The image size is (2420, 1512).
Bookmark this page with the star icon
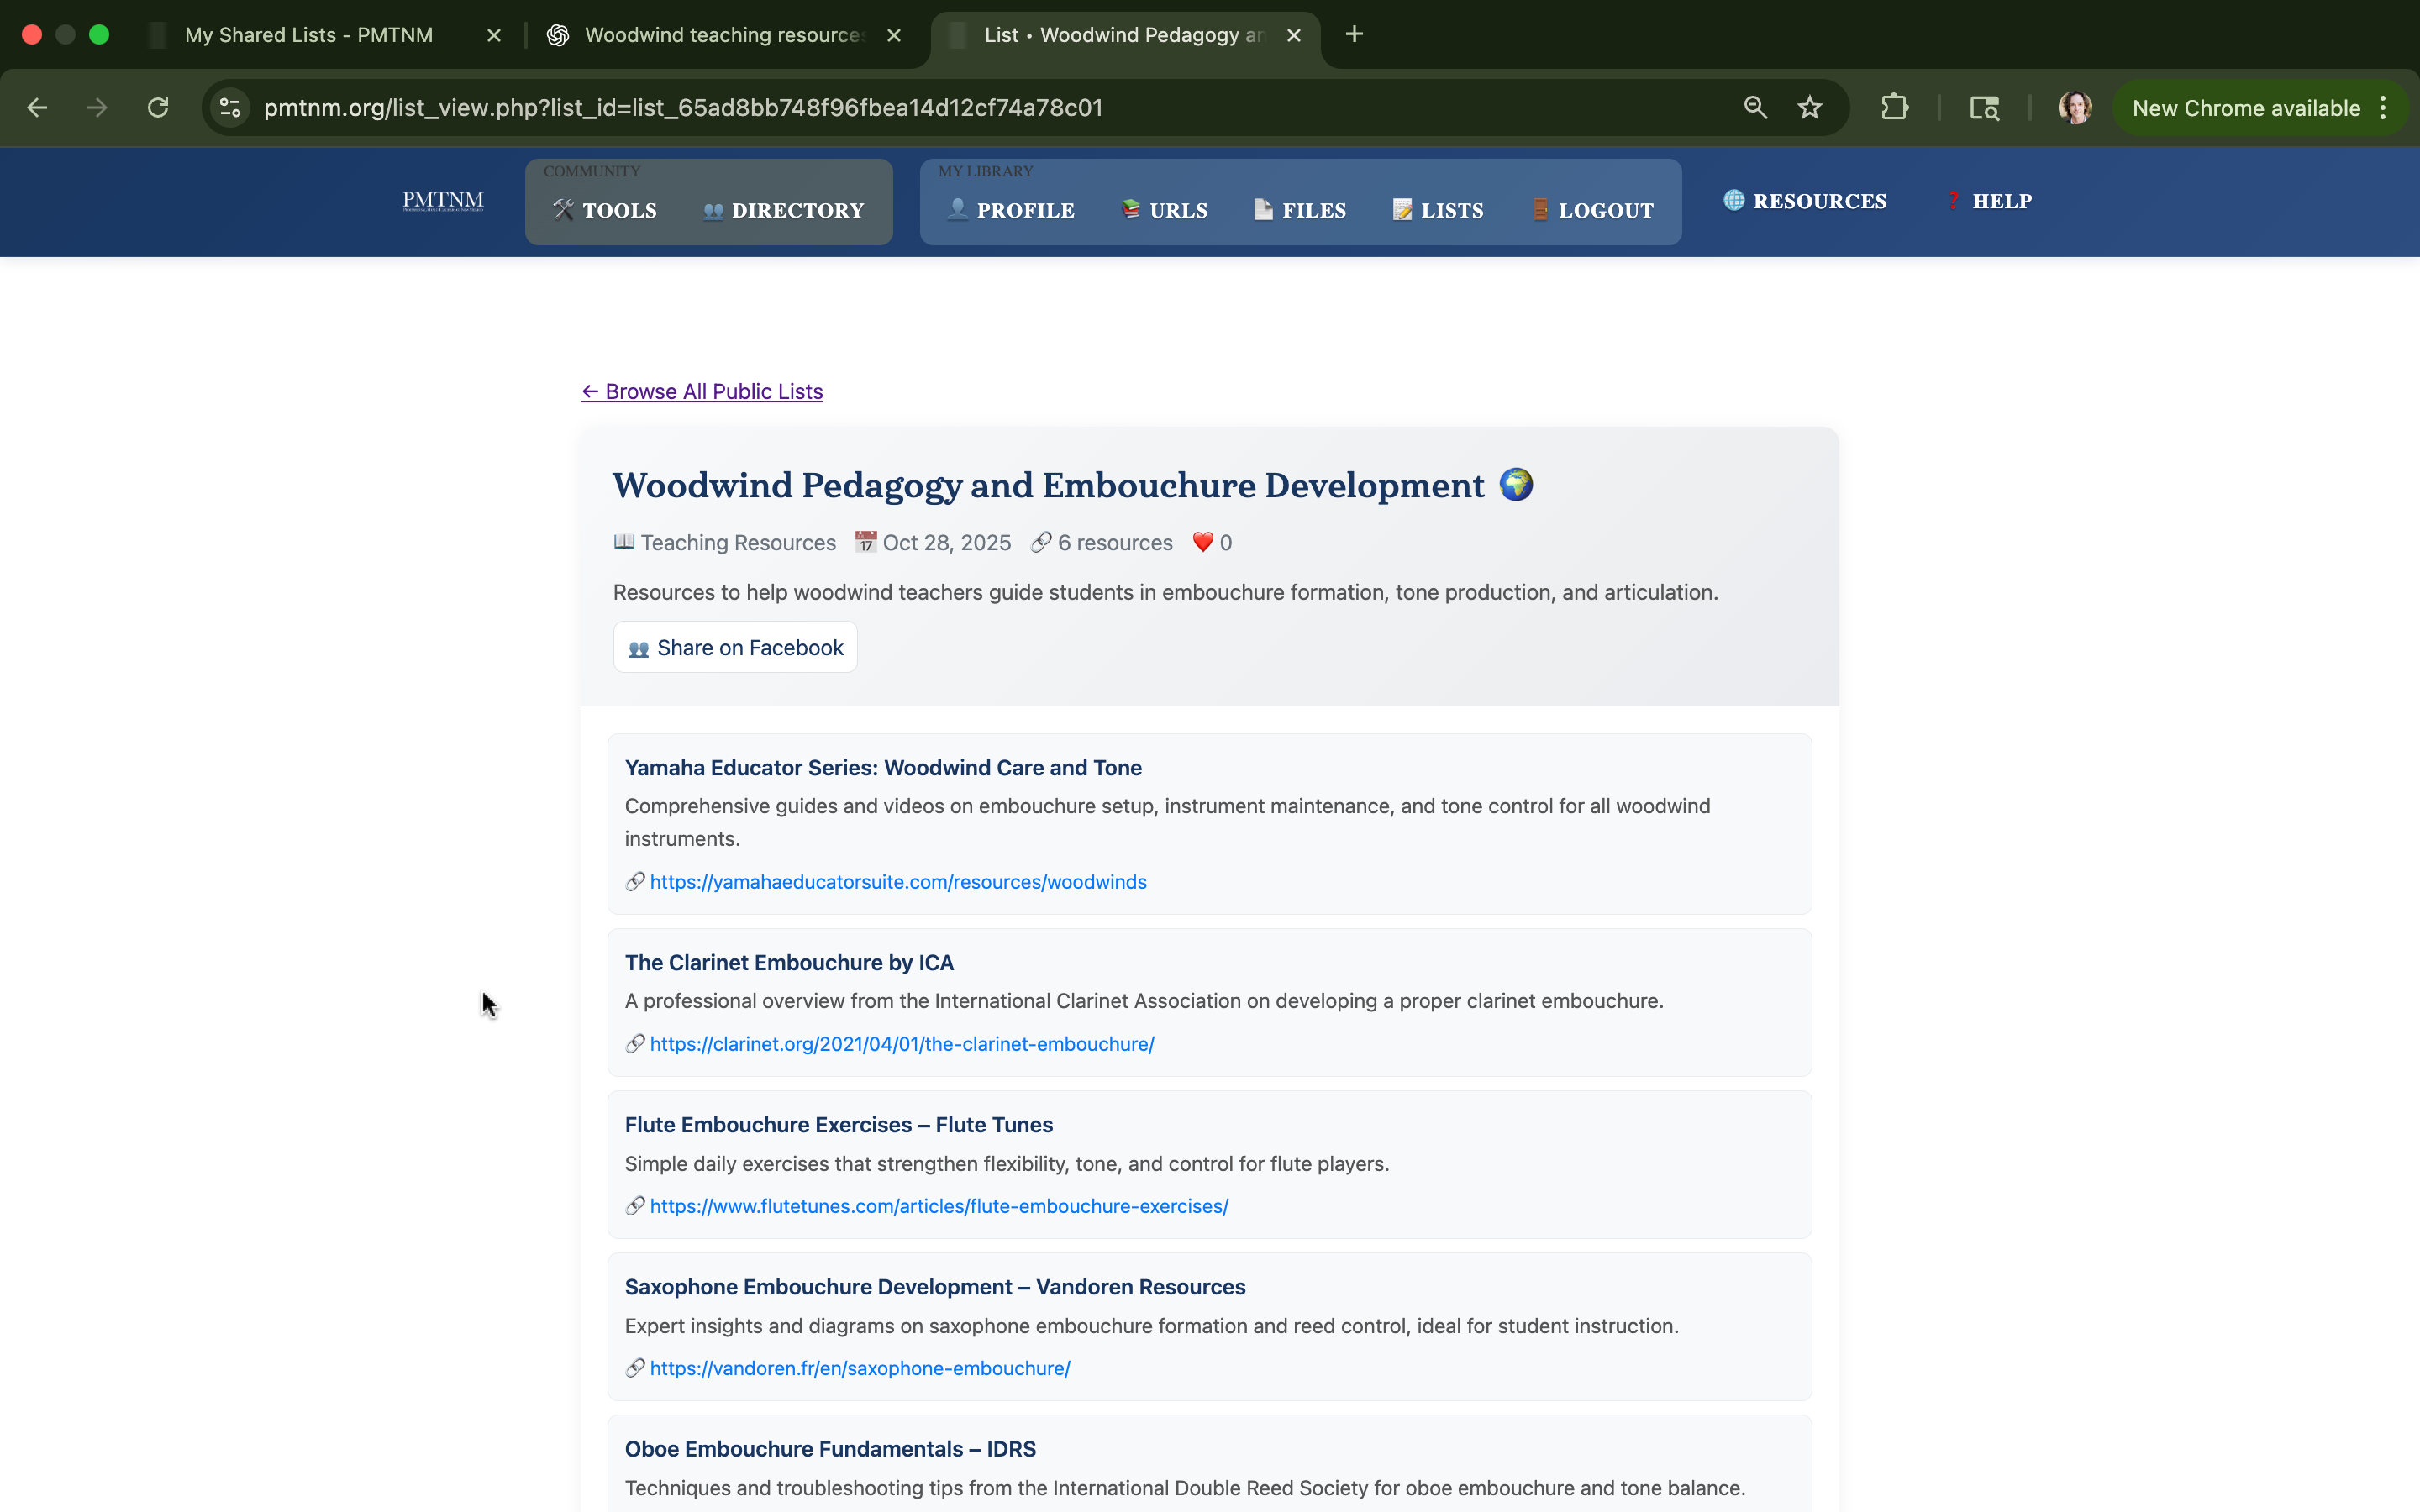click(1809, 108)
